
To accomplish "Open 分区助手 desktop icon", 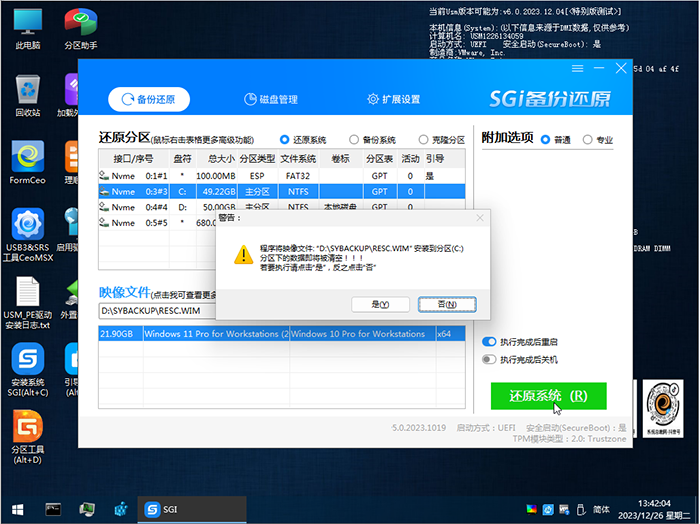I will (80, 29).
